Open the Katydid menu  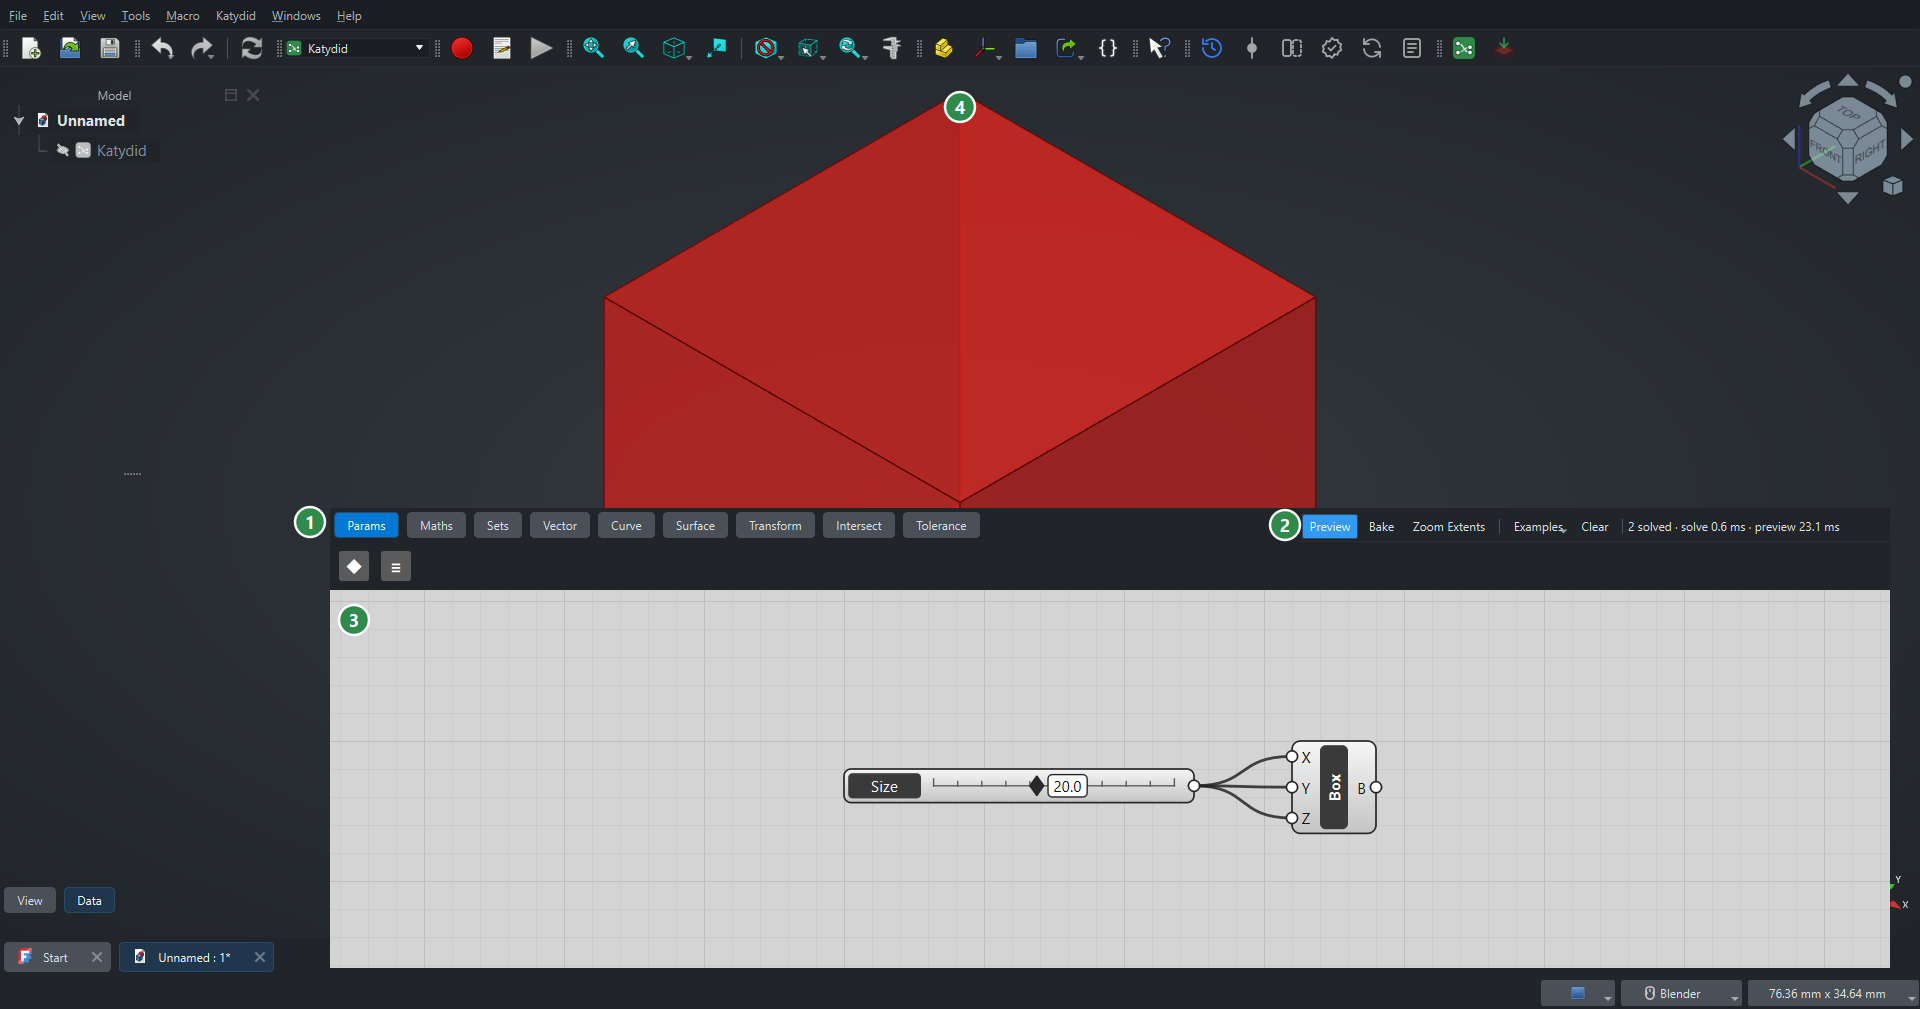(236, 16)
